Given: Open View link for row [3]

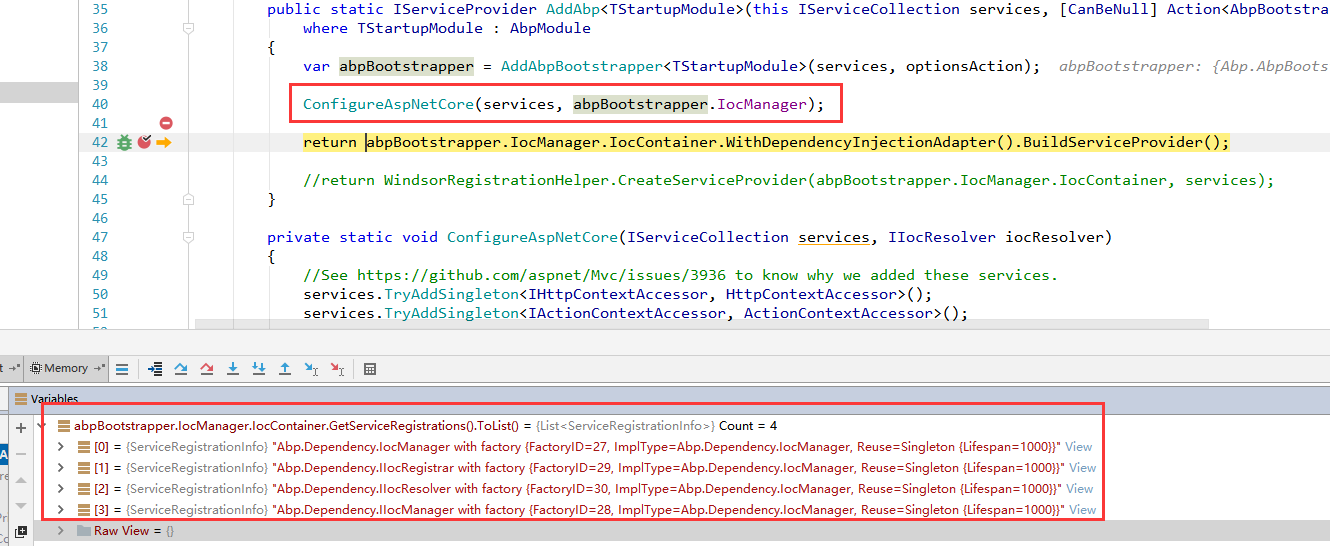Looking at the screenshot, I should click(x=1082, y=510).
